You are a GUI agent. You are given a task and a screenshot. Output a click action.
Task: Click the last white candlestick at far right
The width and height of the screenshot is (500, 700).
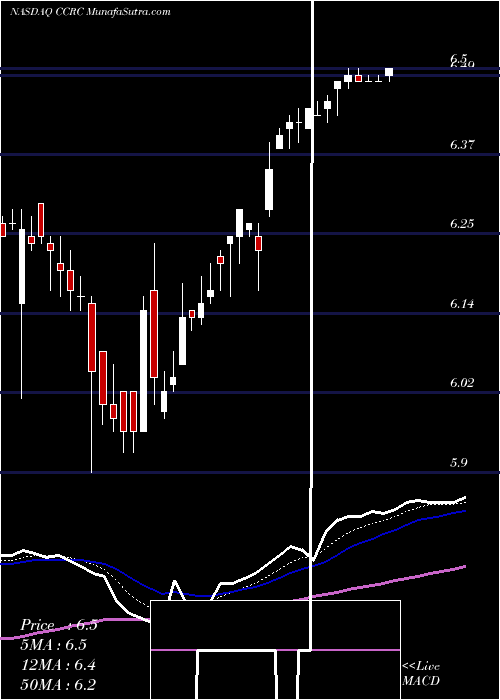[389, 73]
